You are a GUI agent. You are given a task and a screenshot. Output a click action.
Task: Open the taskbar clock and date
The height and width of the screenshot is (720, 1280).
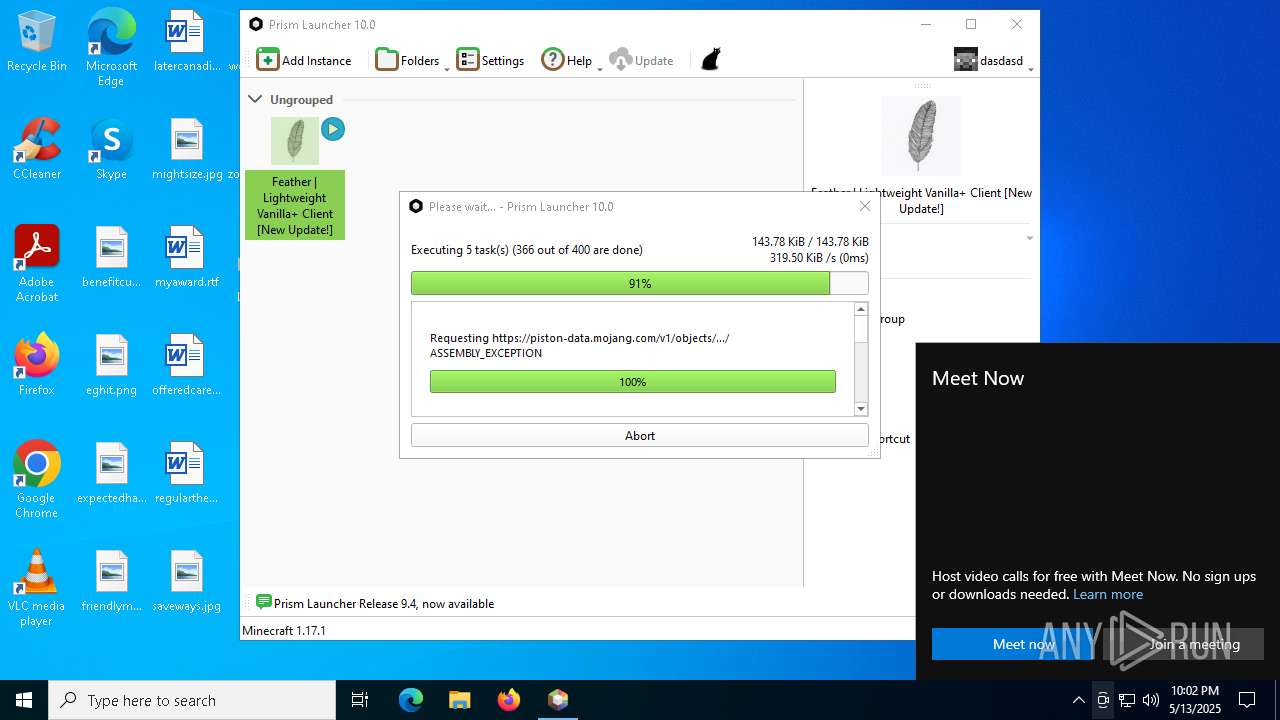1195,700
